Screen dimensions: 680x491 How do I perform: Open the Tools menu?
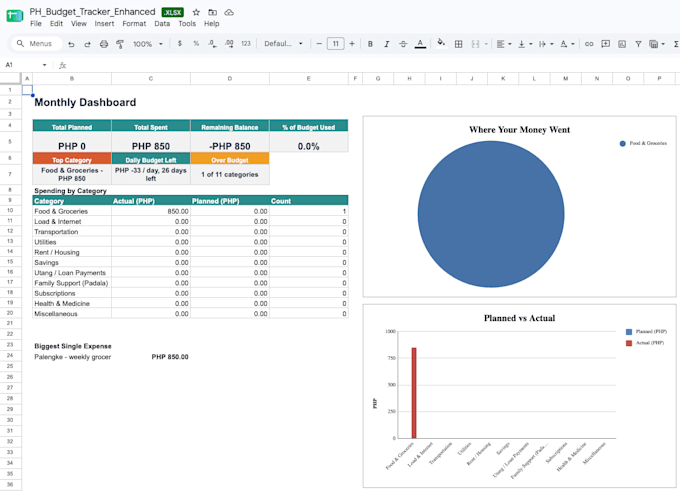[187, 23]
